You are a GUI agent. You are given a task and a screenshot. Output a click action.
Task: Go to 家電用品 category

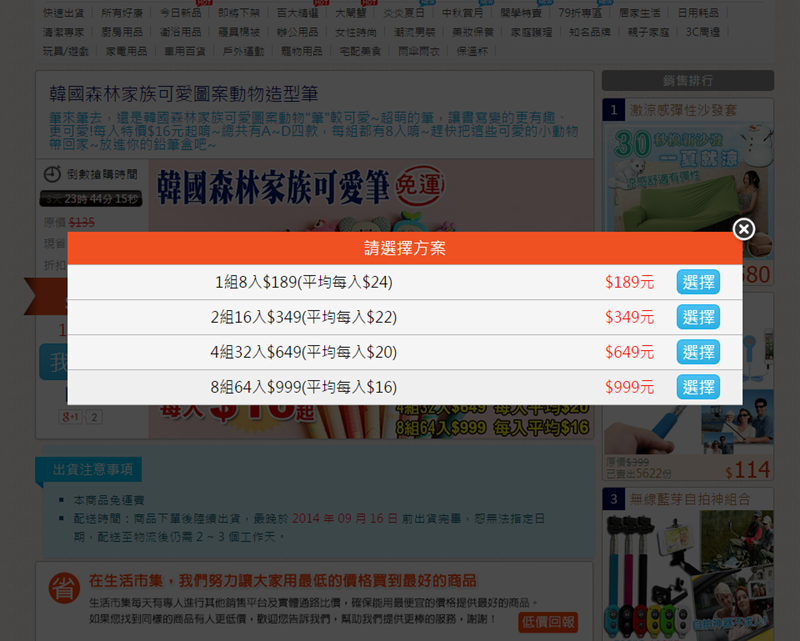tap(127, 52)
